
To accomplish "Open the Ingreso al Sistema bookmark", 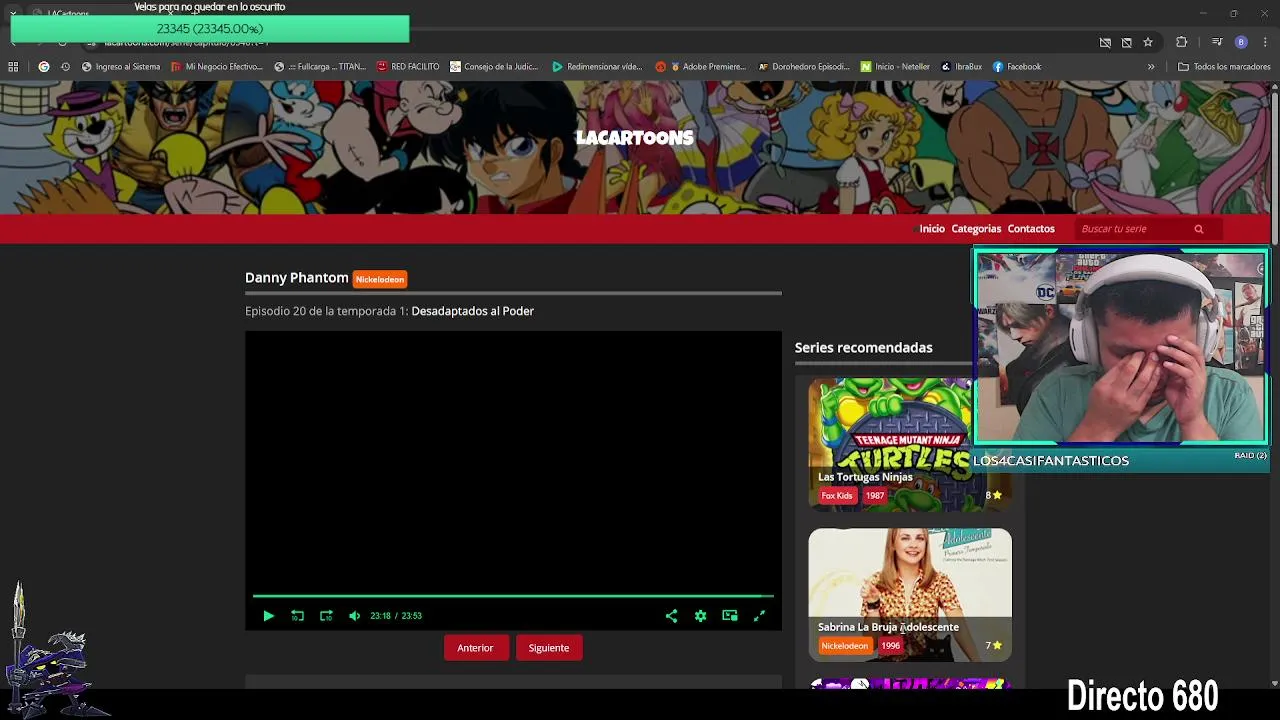I will point(121,67).
